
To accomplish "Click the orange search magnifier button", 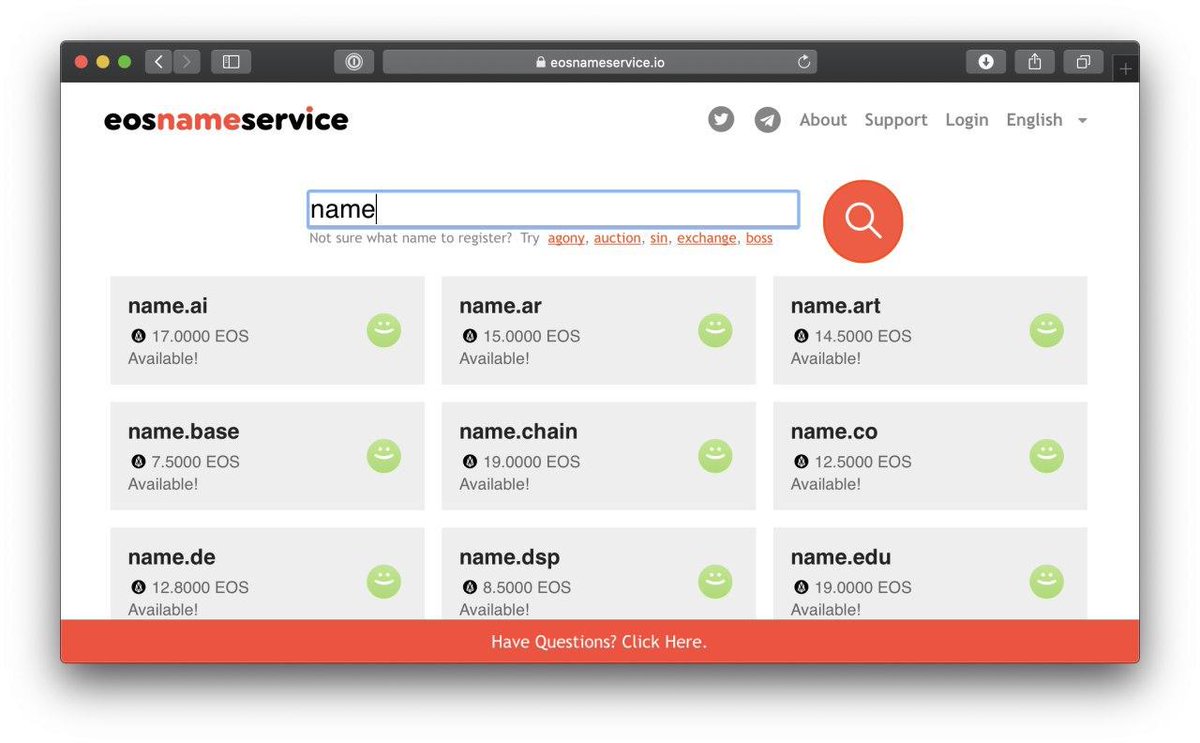I will [x=863, y=221].
